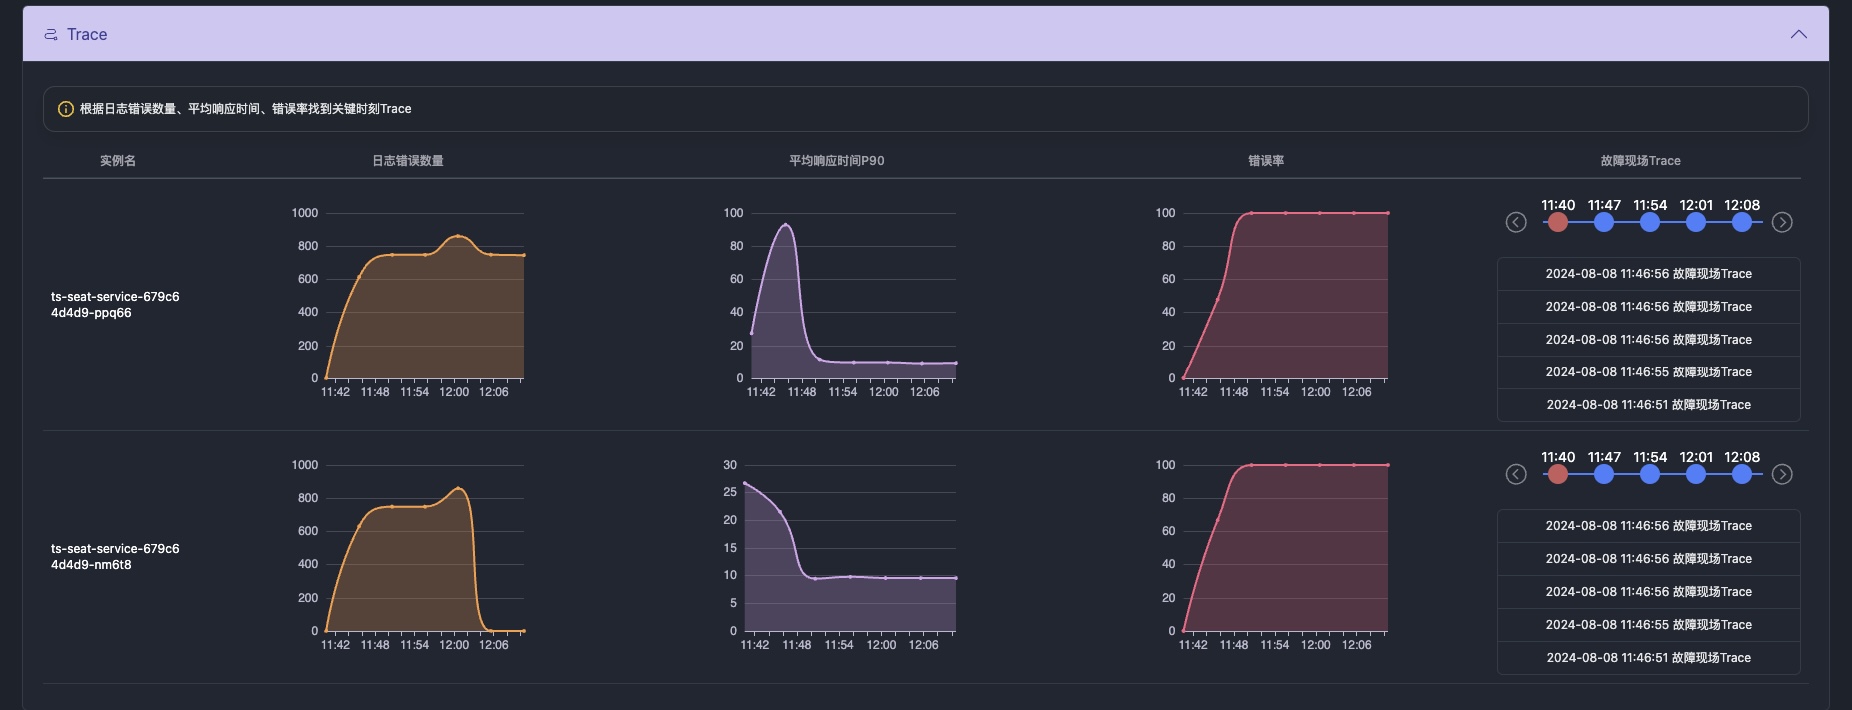Screen dimensions: 1852x710
Task: Open the 11:46:51 fault trace for the nm6t8 instance
Action: click(1648, 658)
